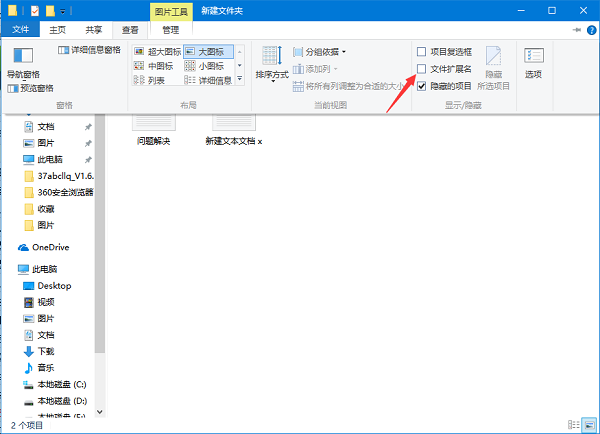Select the 新建文本文档 file
This screenshot has height=434, width=600.
(234, 130)
